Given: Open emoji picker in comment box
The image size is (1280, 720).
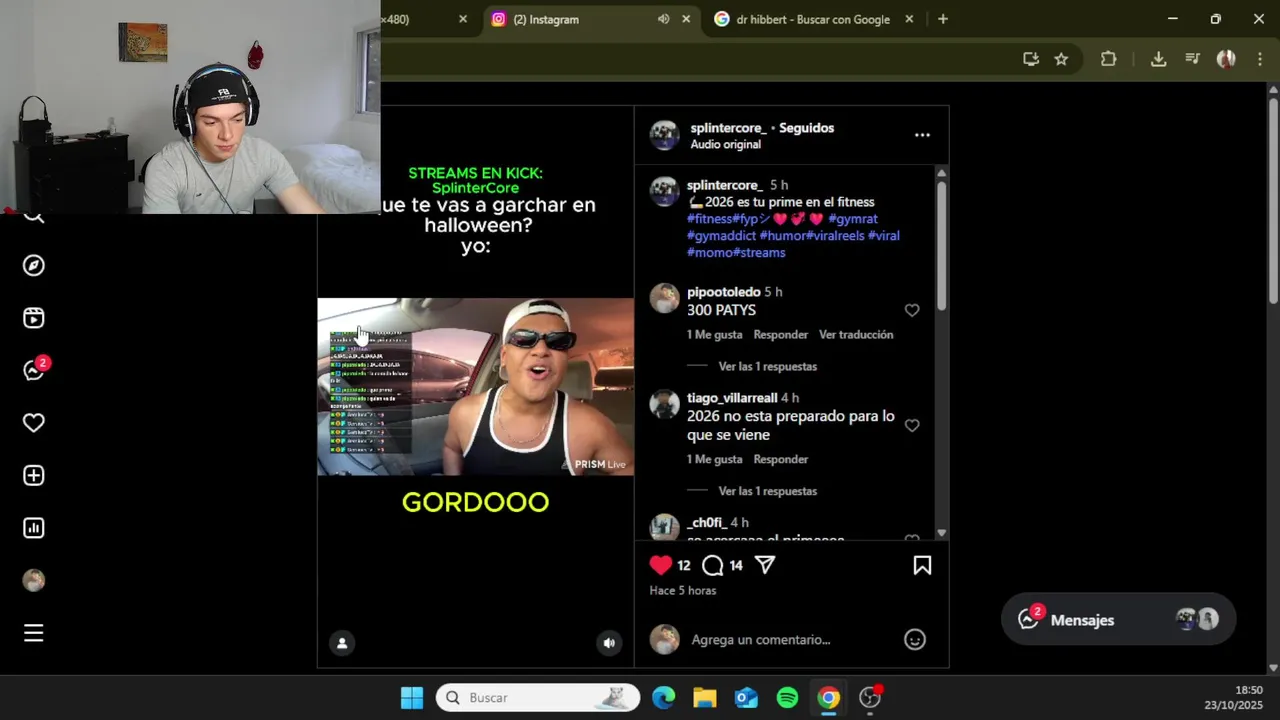Looking at the screenshot, I should pyautogui.click(x=915, y=640).
